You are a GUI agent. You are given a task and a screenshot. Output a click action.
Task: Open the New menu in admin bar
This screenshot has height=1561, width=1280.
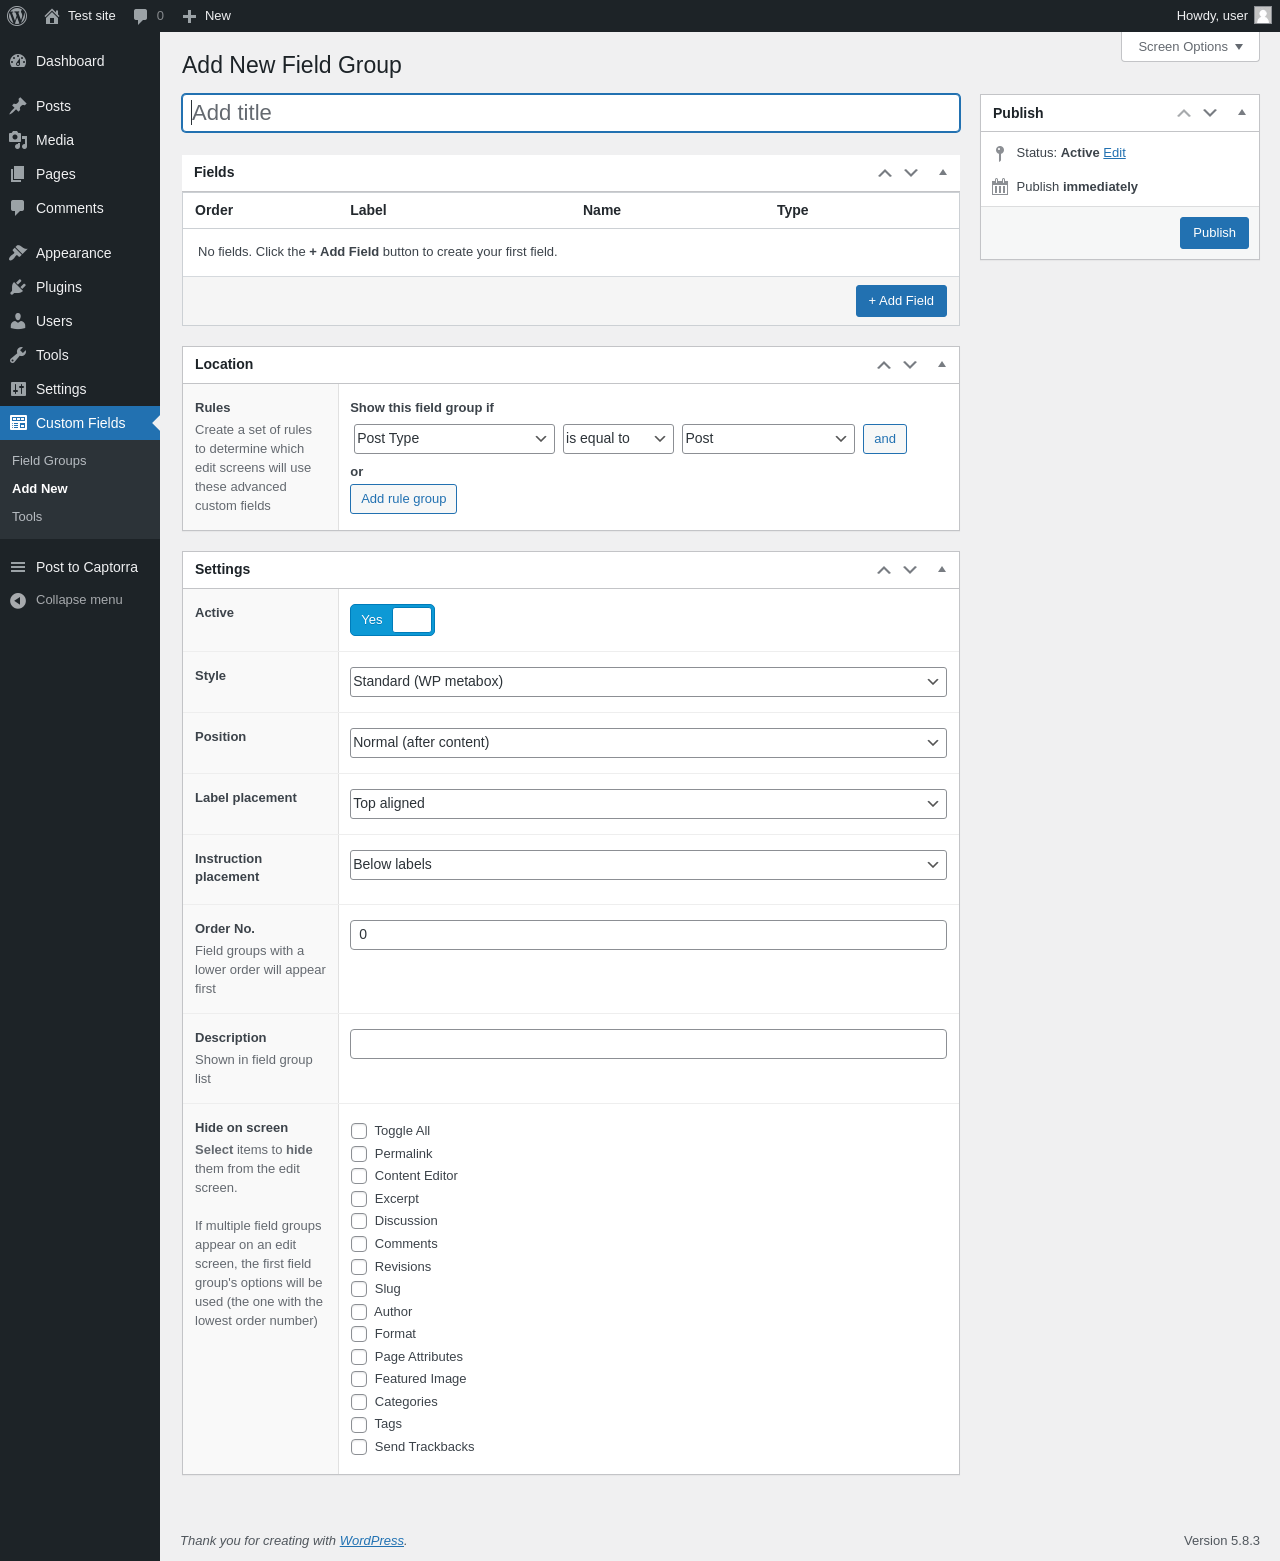point(207,16)
